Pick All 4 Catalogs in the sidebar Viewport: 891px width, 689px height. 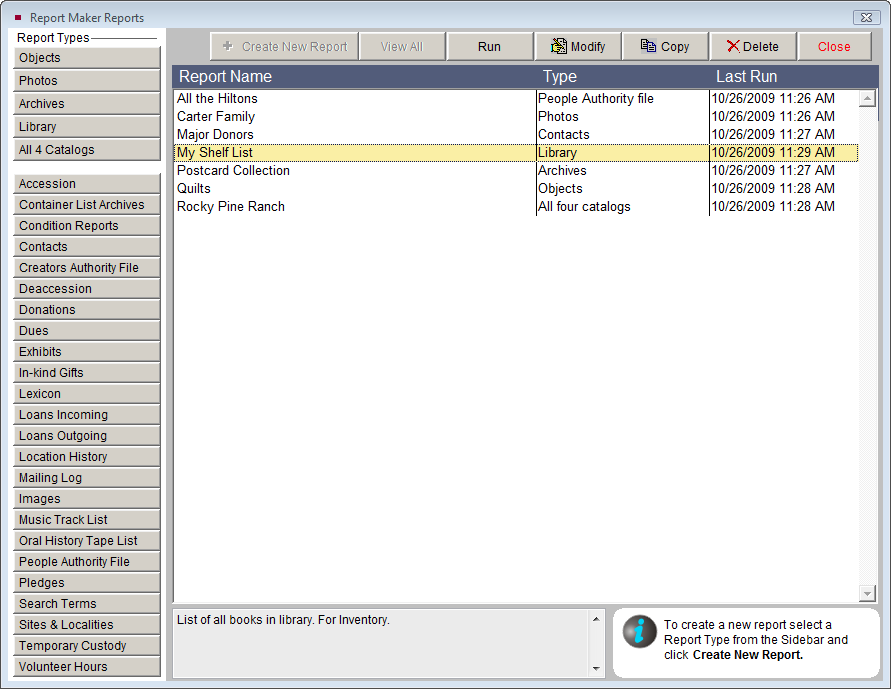pos(87,150)
